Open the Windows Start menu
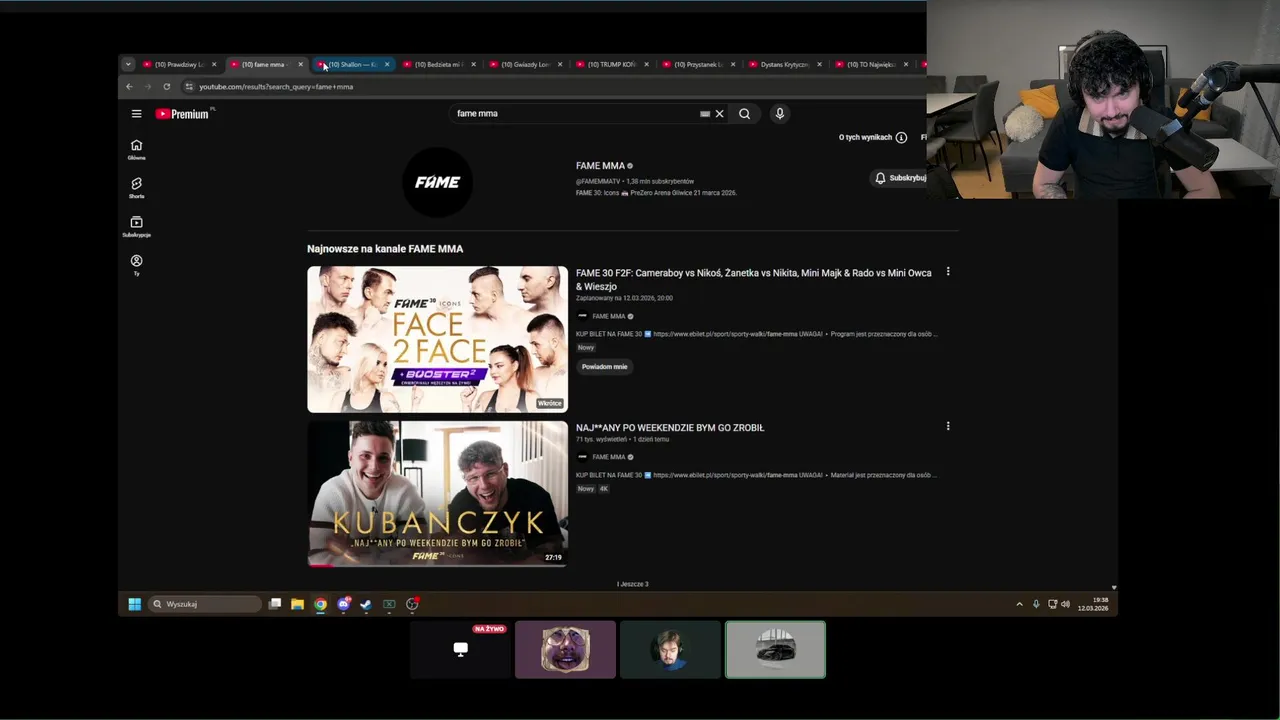 tap(134, 604)
